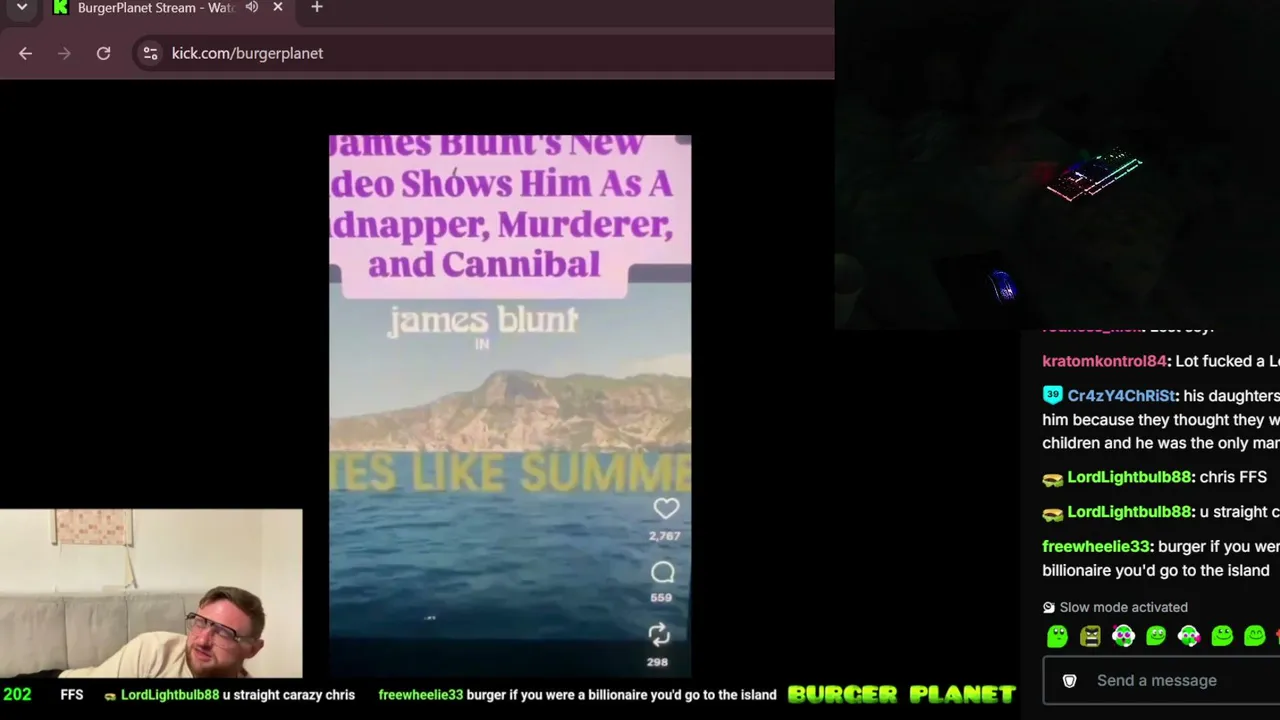Open comments via the speech bubble icon
The height and width of the screenshot is (720, 1280).
point(663,572)
